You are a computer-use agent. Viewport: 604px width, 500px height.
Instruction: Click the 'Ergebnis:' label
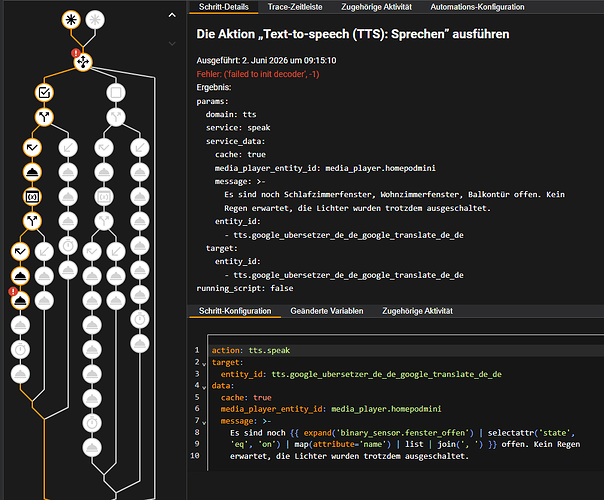tap(214, 87)
